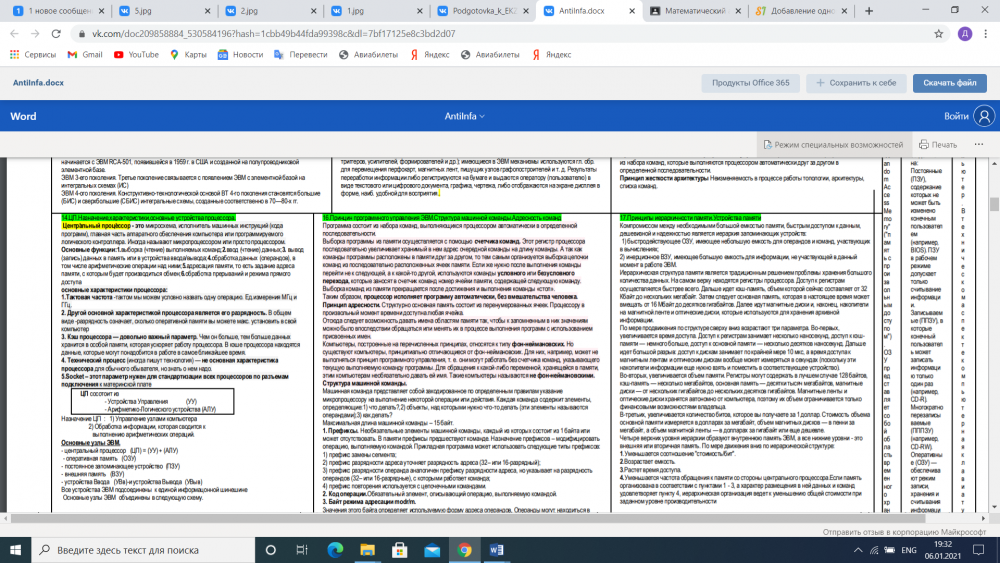Expand the AntiInfa document name dropdown

click(464, 116)
